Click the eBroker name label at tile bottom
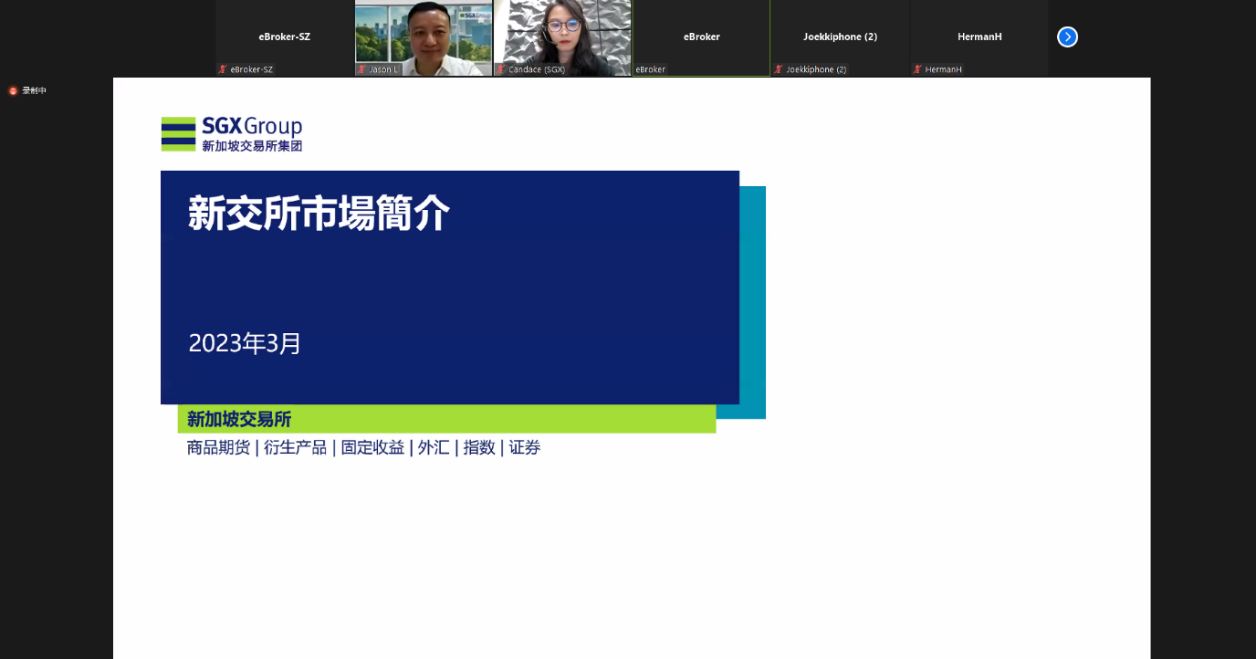 (x=650, y=70)
